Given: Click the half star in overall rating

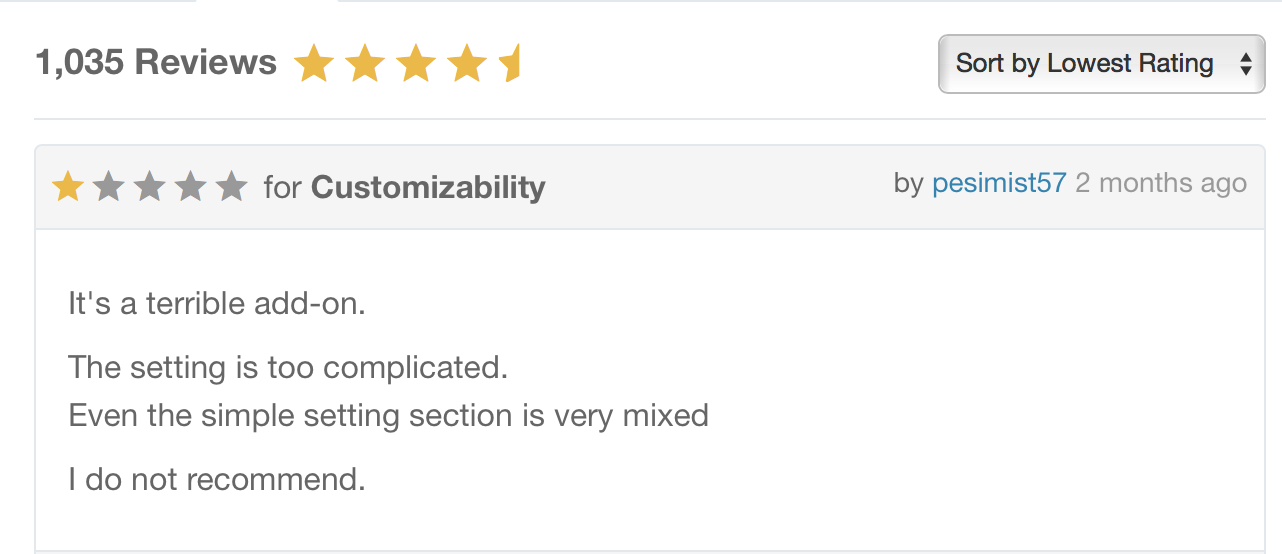Looking at the screenshot, I should click(x=510, y=64).
